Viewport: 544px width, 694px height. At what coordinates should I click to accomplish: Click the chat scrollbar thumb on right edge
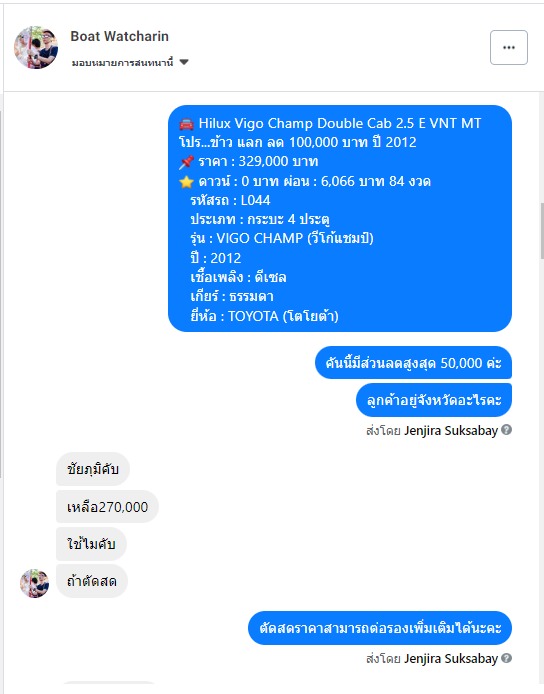(542, 231)
